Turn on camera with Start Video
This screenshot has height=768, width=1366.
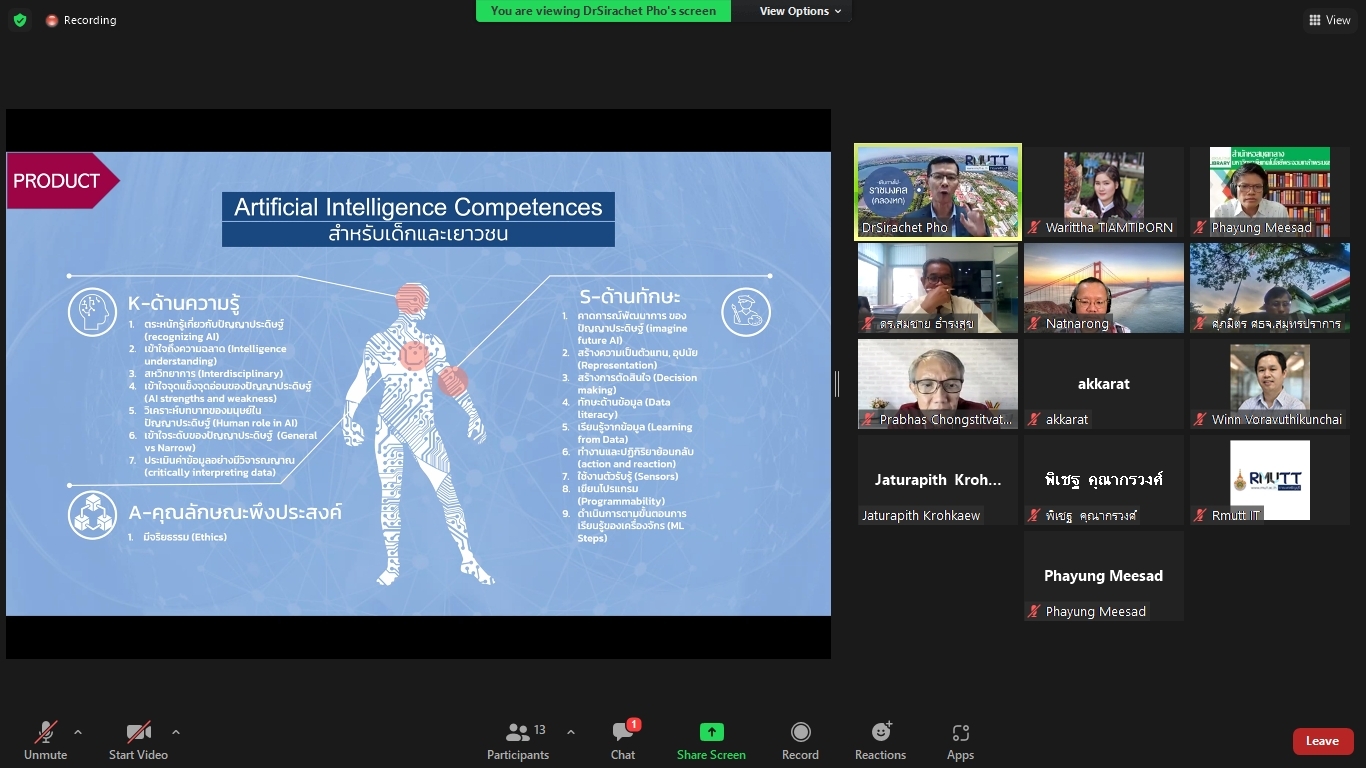(x=138, y=741)
